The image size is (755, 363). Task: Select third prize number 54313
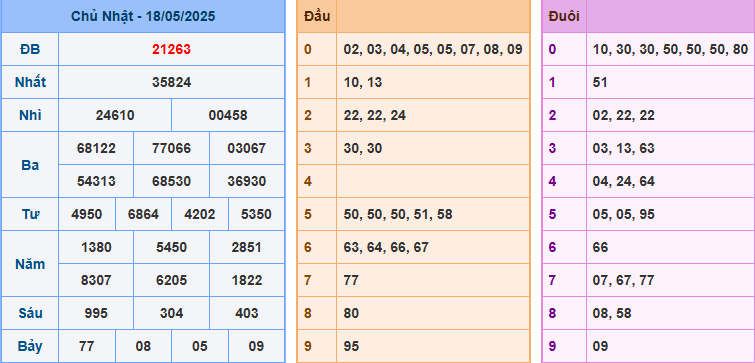[x=96, y=182]
